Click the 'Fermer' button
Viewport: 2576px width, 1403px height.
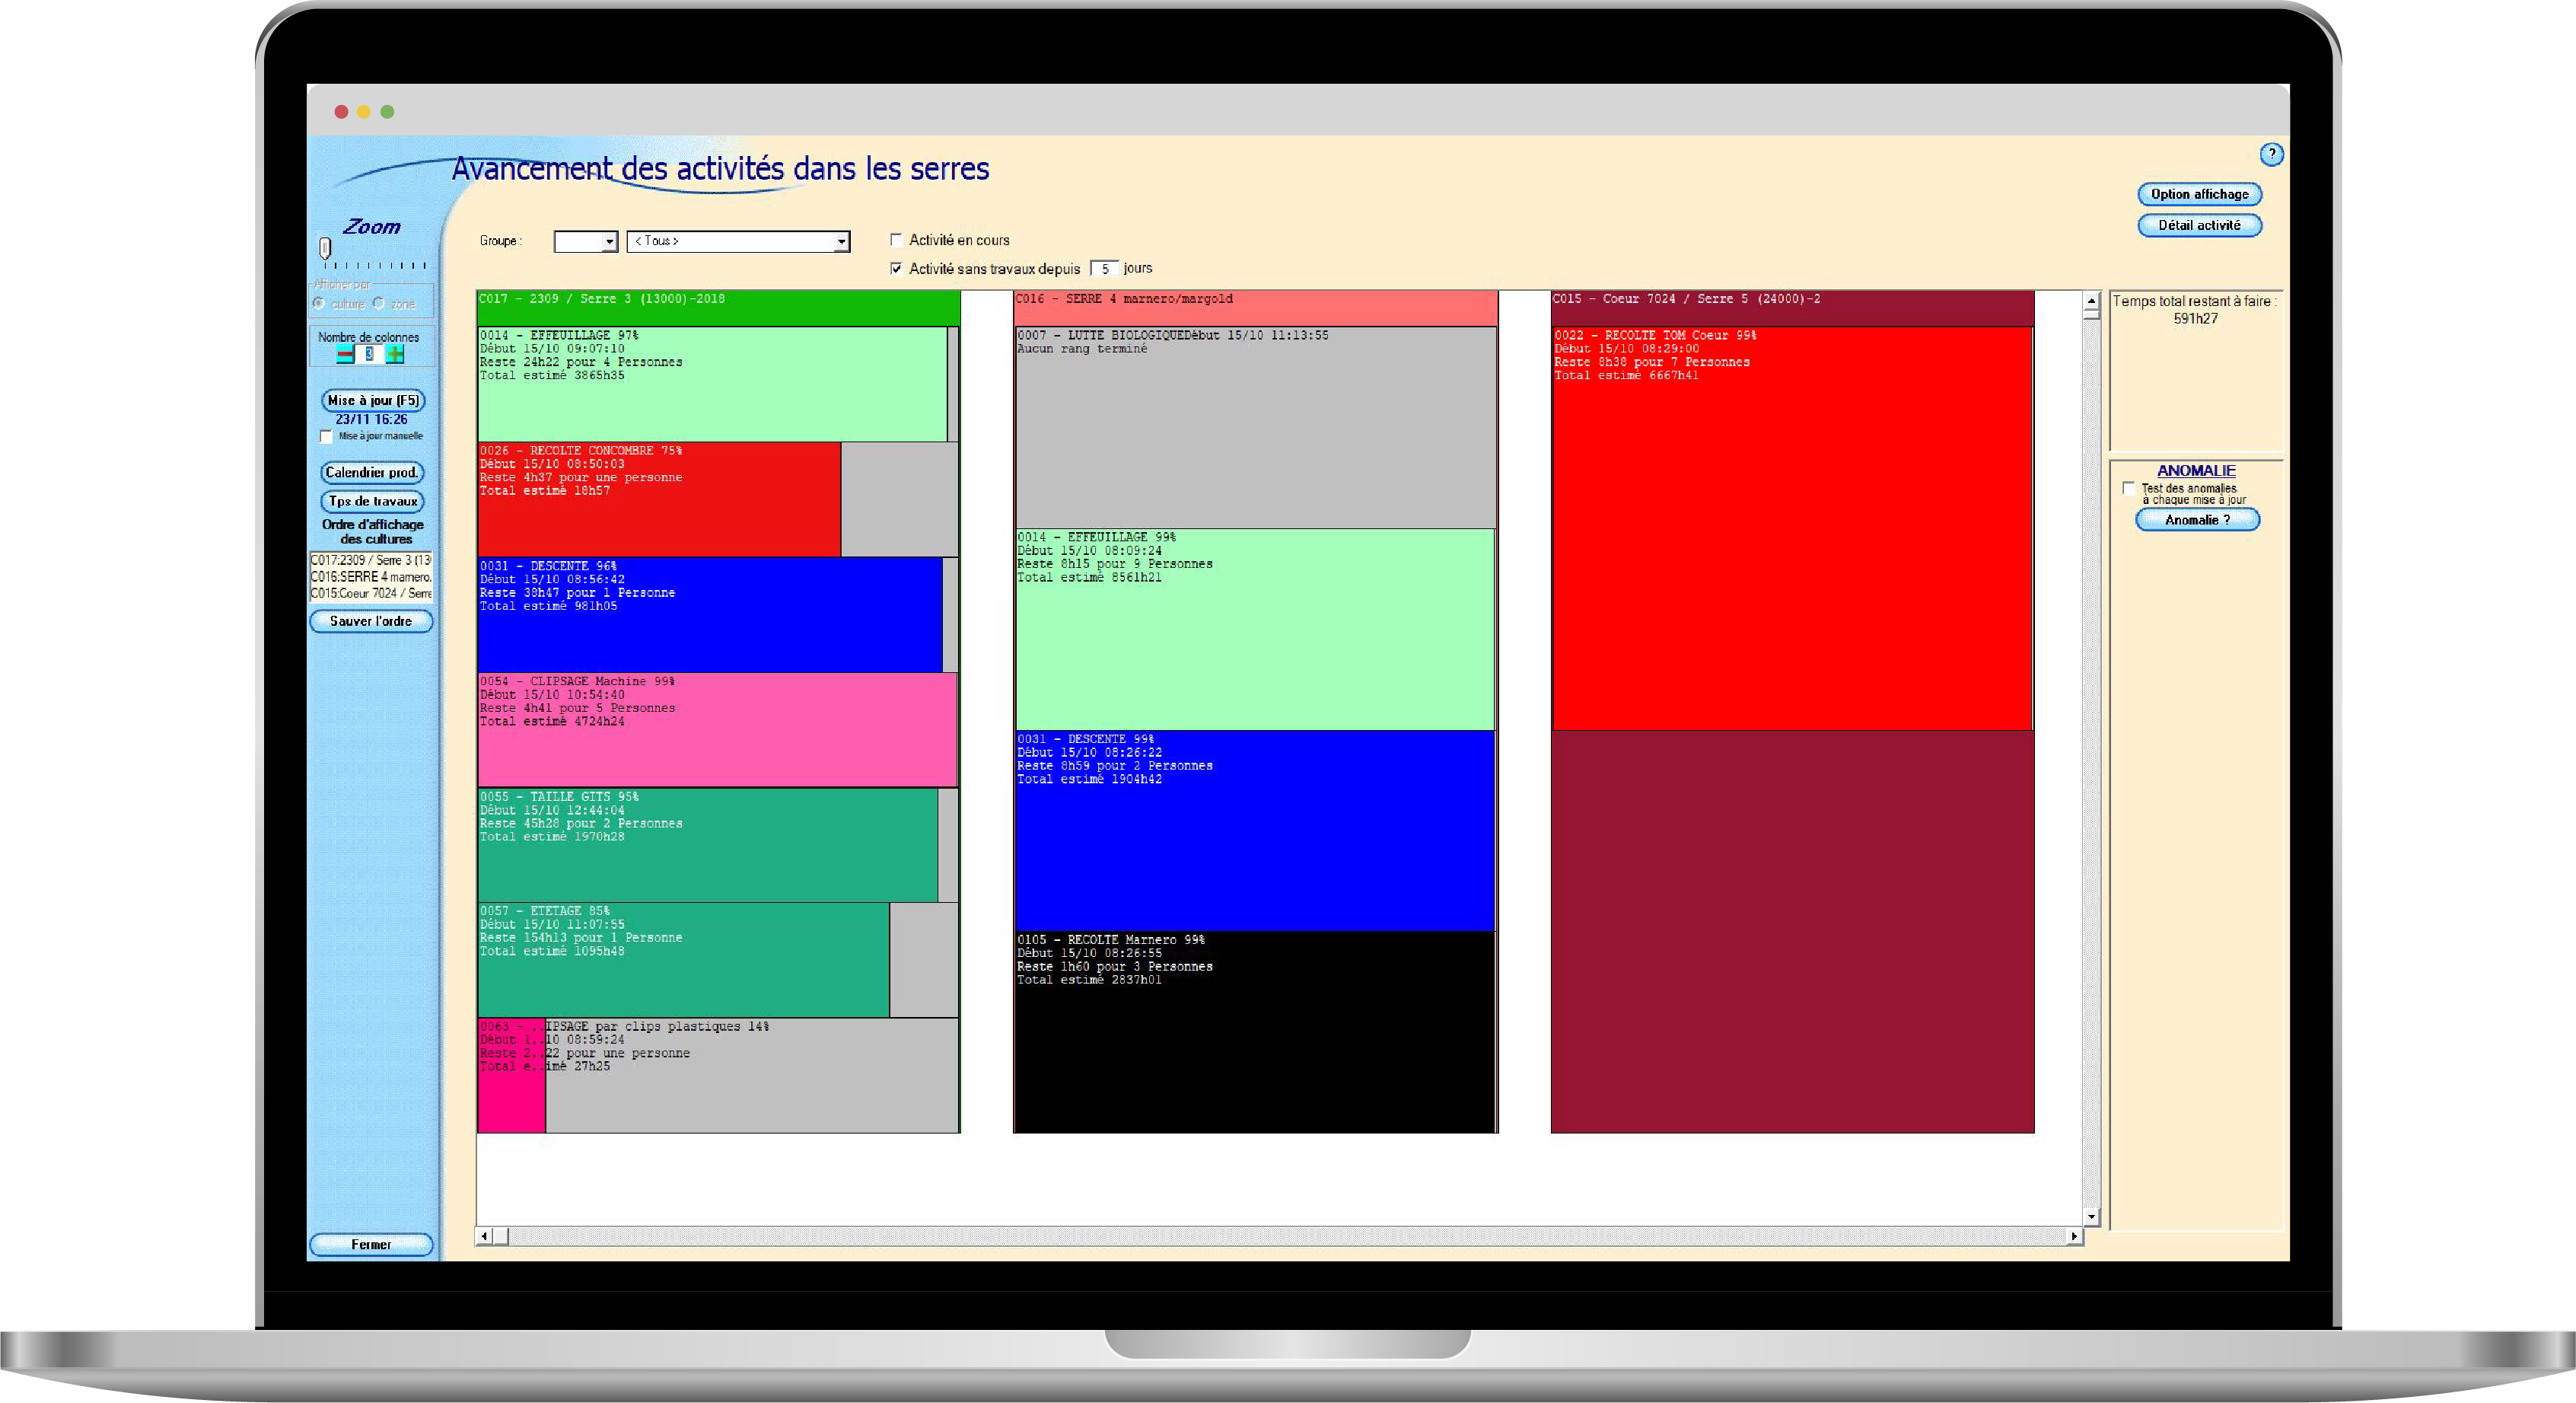(371, 1244)
